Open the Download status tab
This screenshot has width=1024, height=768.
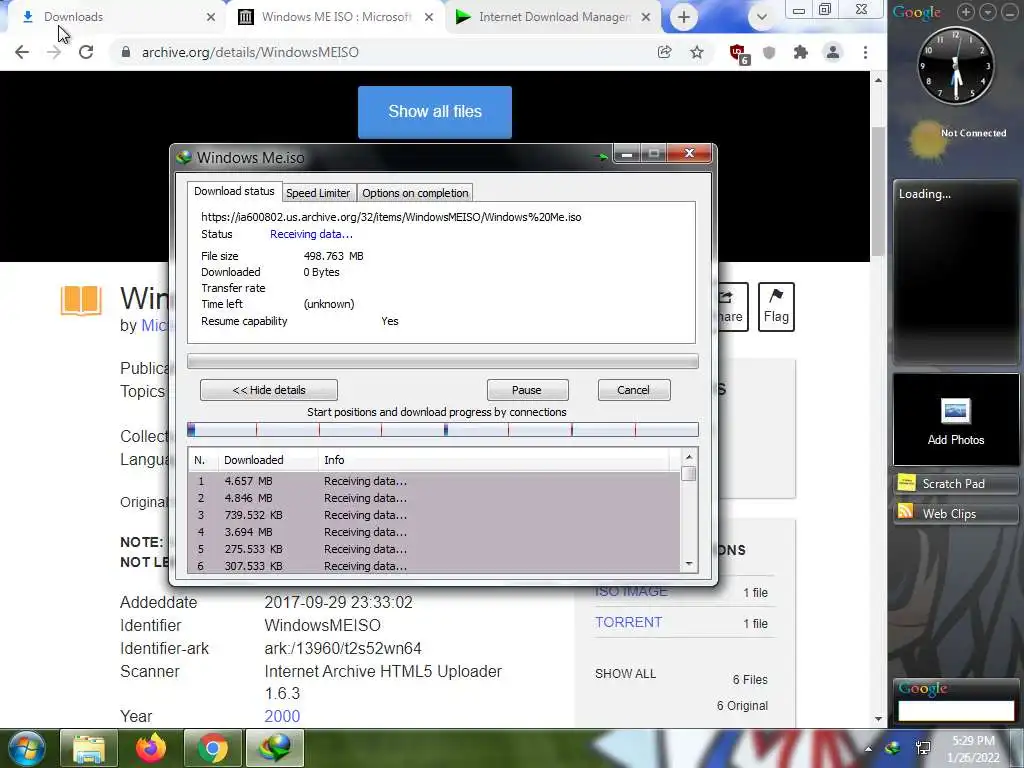pos(234,191)
